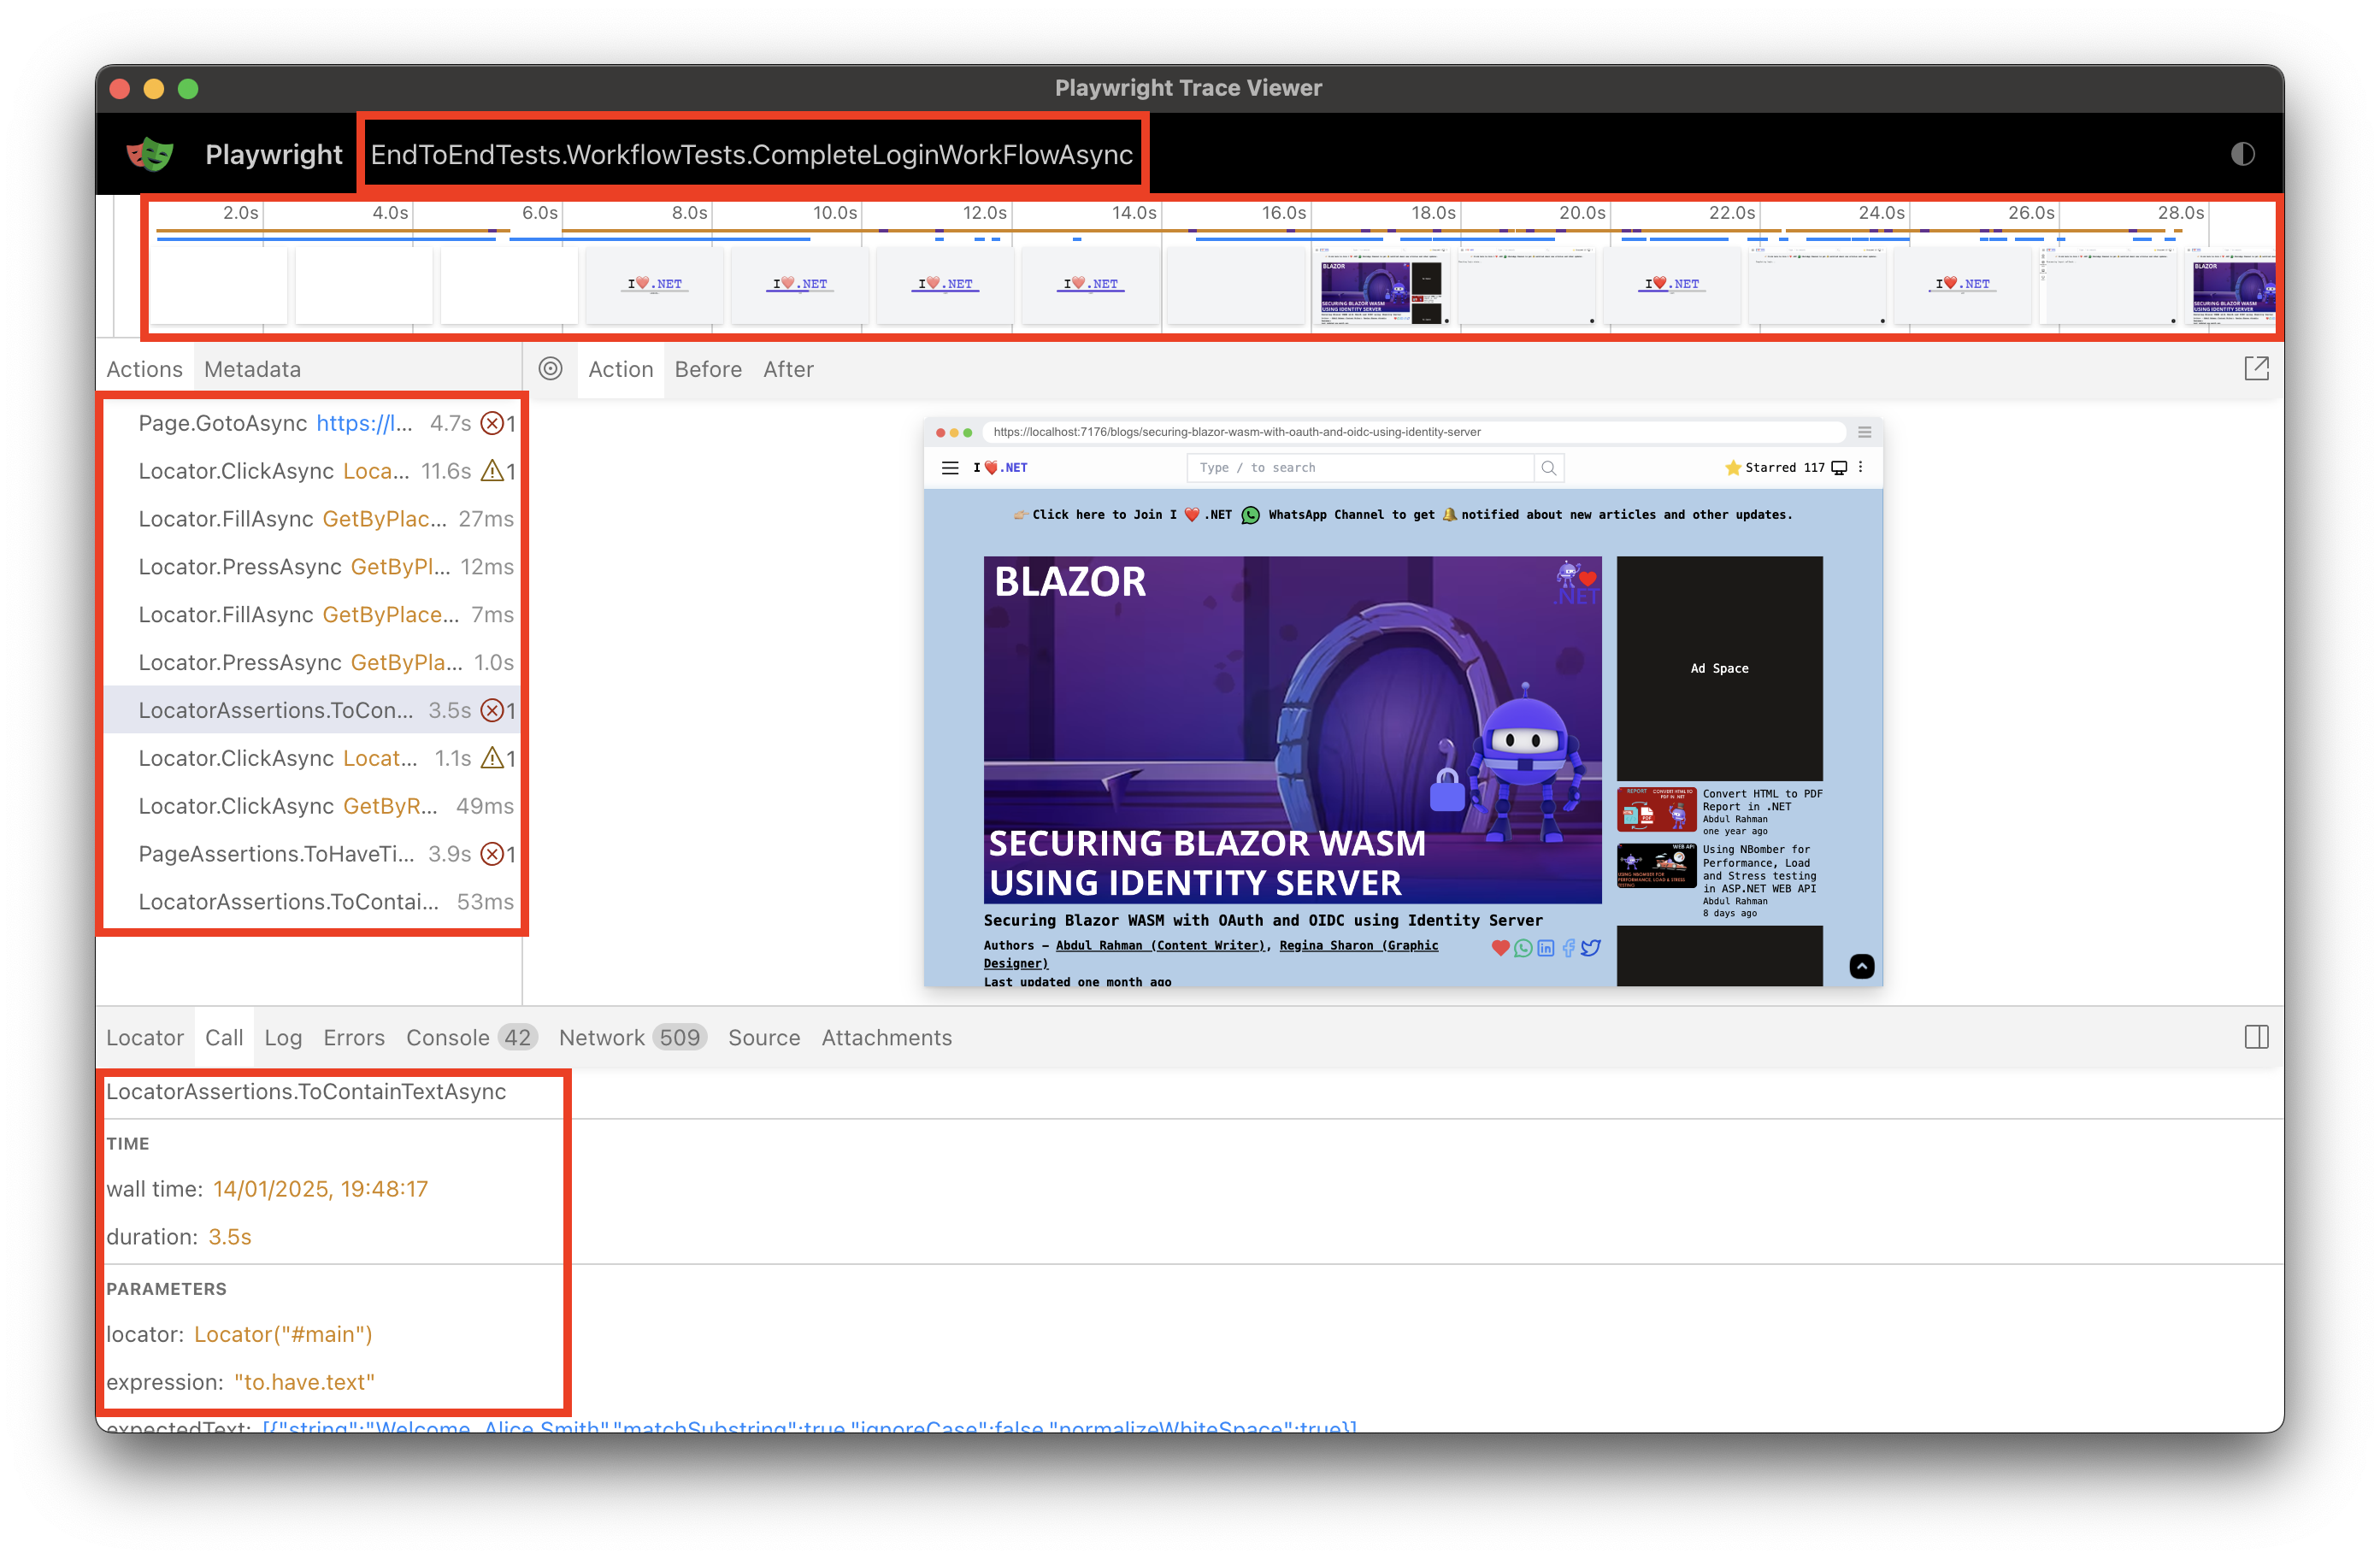Screen dimensions: 2380x1559
Task: Click the search magnifier in snapshot
Action: click(x=1548, y=467)
